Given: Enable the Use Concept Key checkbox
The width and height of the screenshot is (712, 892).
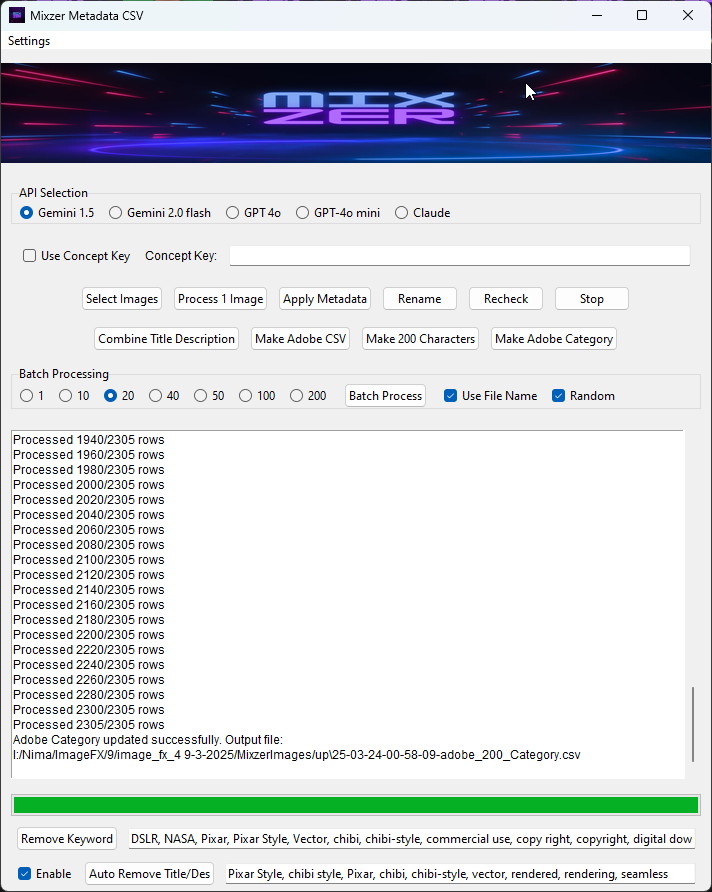Looking at the screenshot, I should click(x=30, y=256).
